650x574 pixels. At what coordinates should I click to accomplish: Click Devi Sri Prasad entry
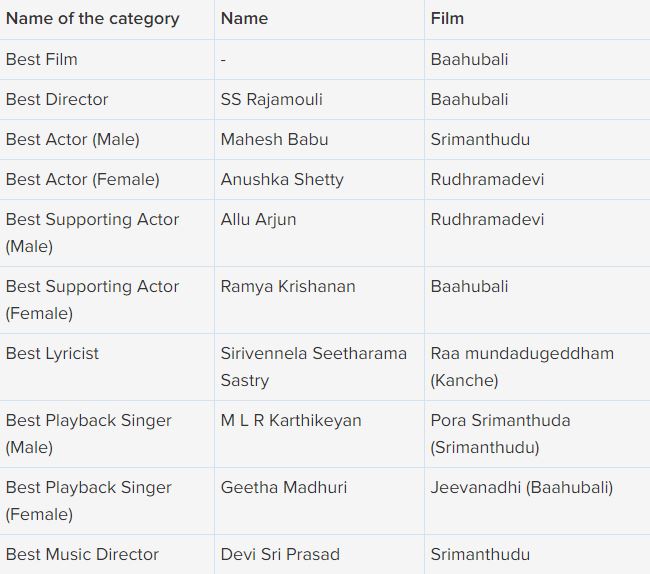(280, 554)
